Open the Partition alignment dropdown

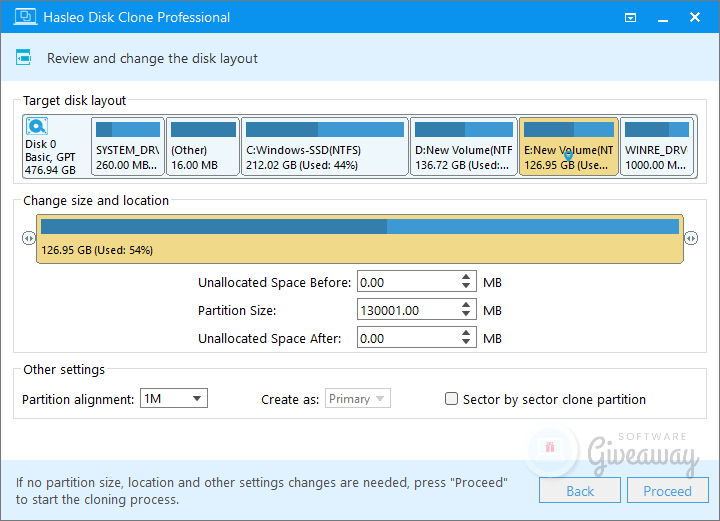pyautogui.click(x=174, y=398)
